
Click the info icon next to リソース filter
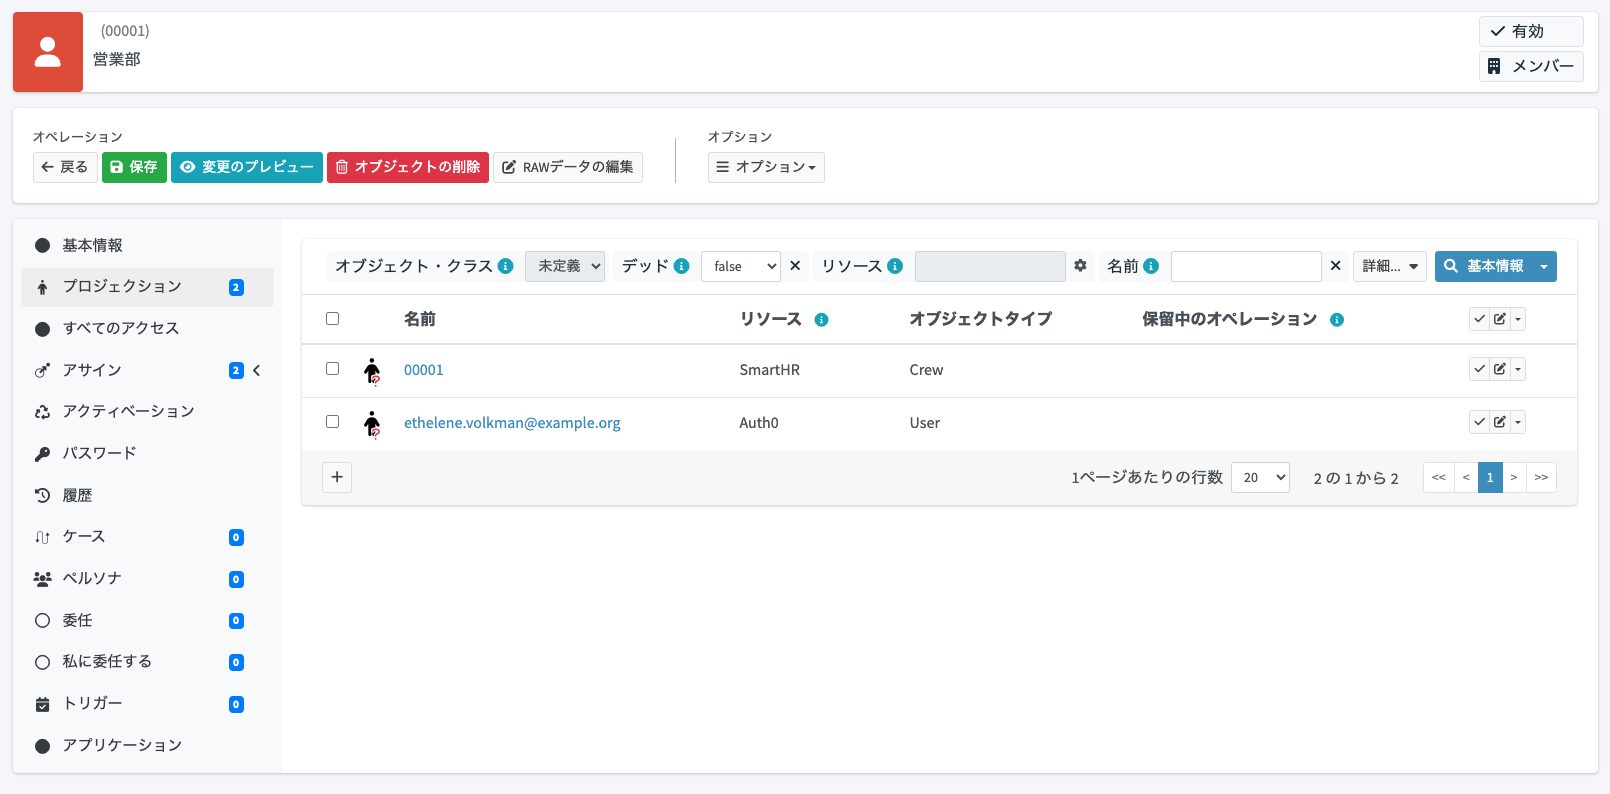[x=895, y=266]
